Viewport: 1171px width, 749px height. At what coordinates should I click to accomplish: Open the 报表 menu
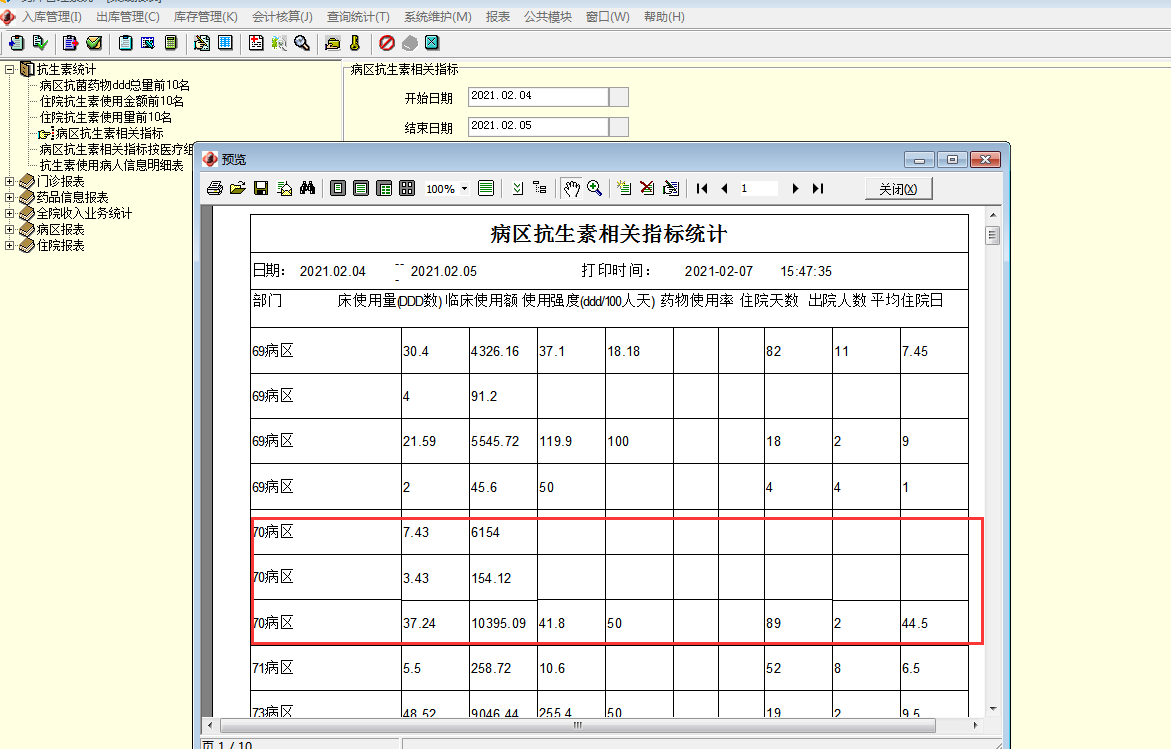click(497, 16)
